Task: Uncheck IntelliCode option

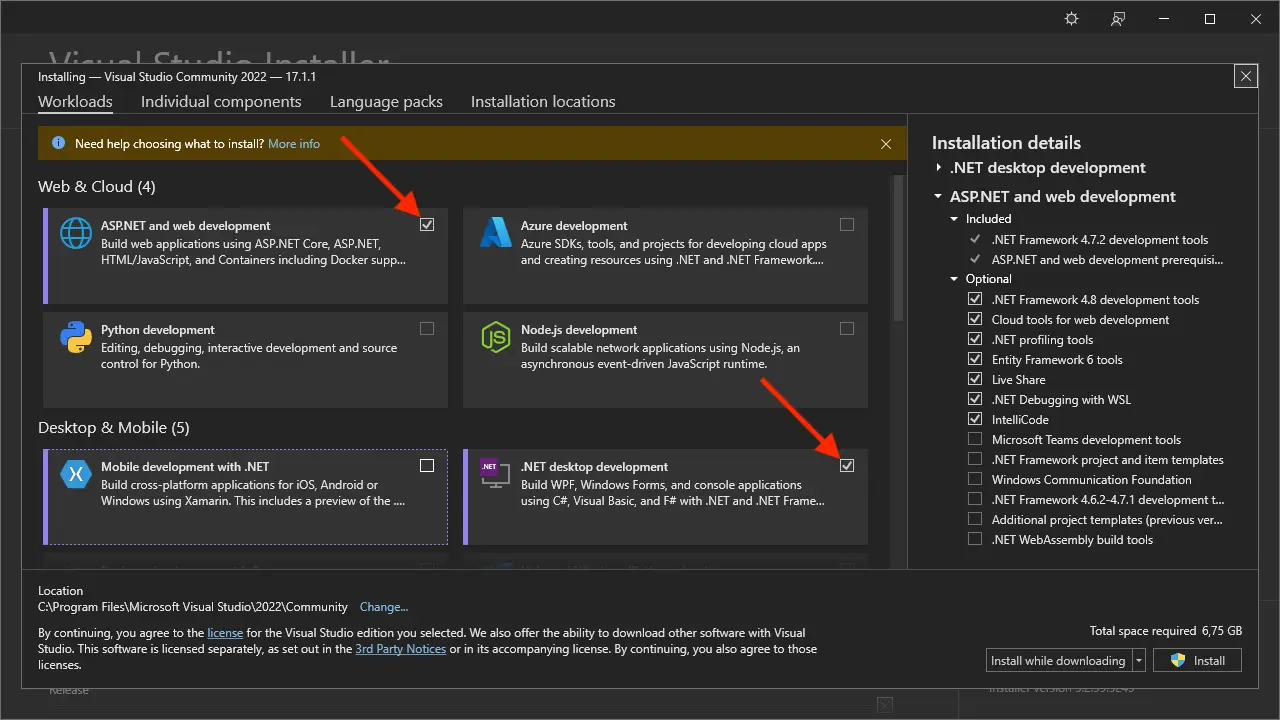Action: click(x=975, y=420)
